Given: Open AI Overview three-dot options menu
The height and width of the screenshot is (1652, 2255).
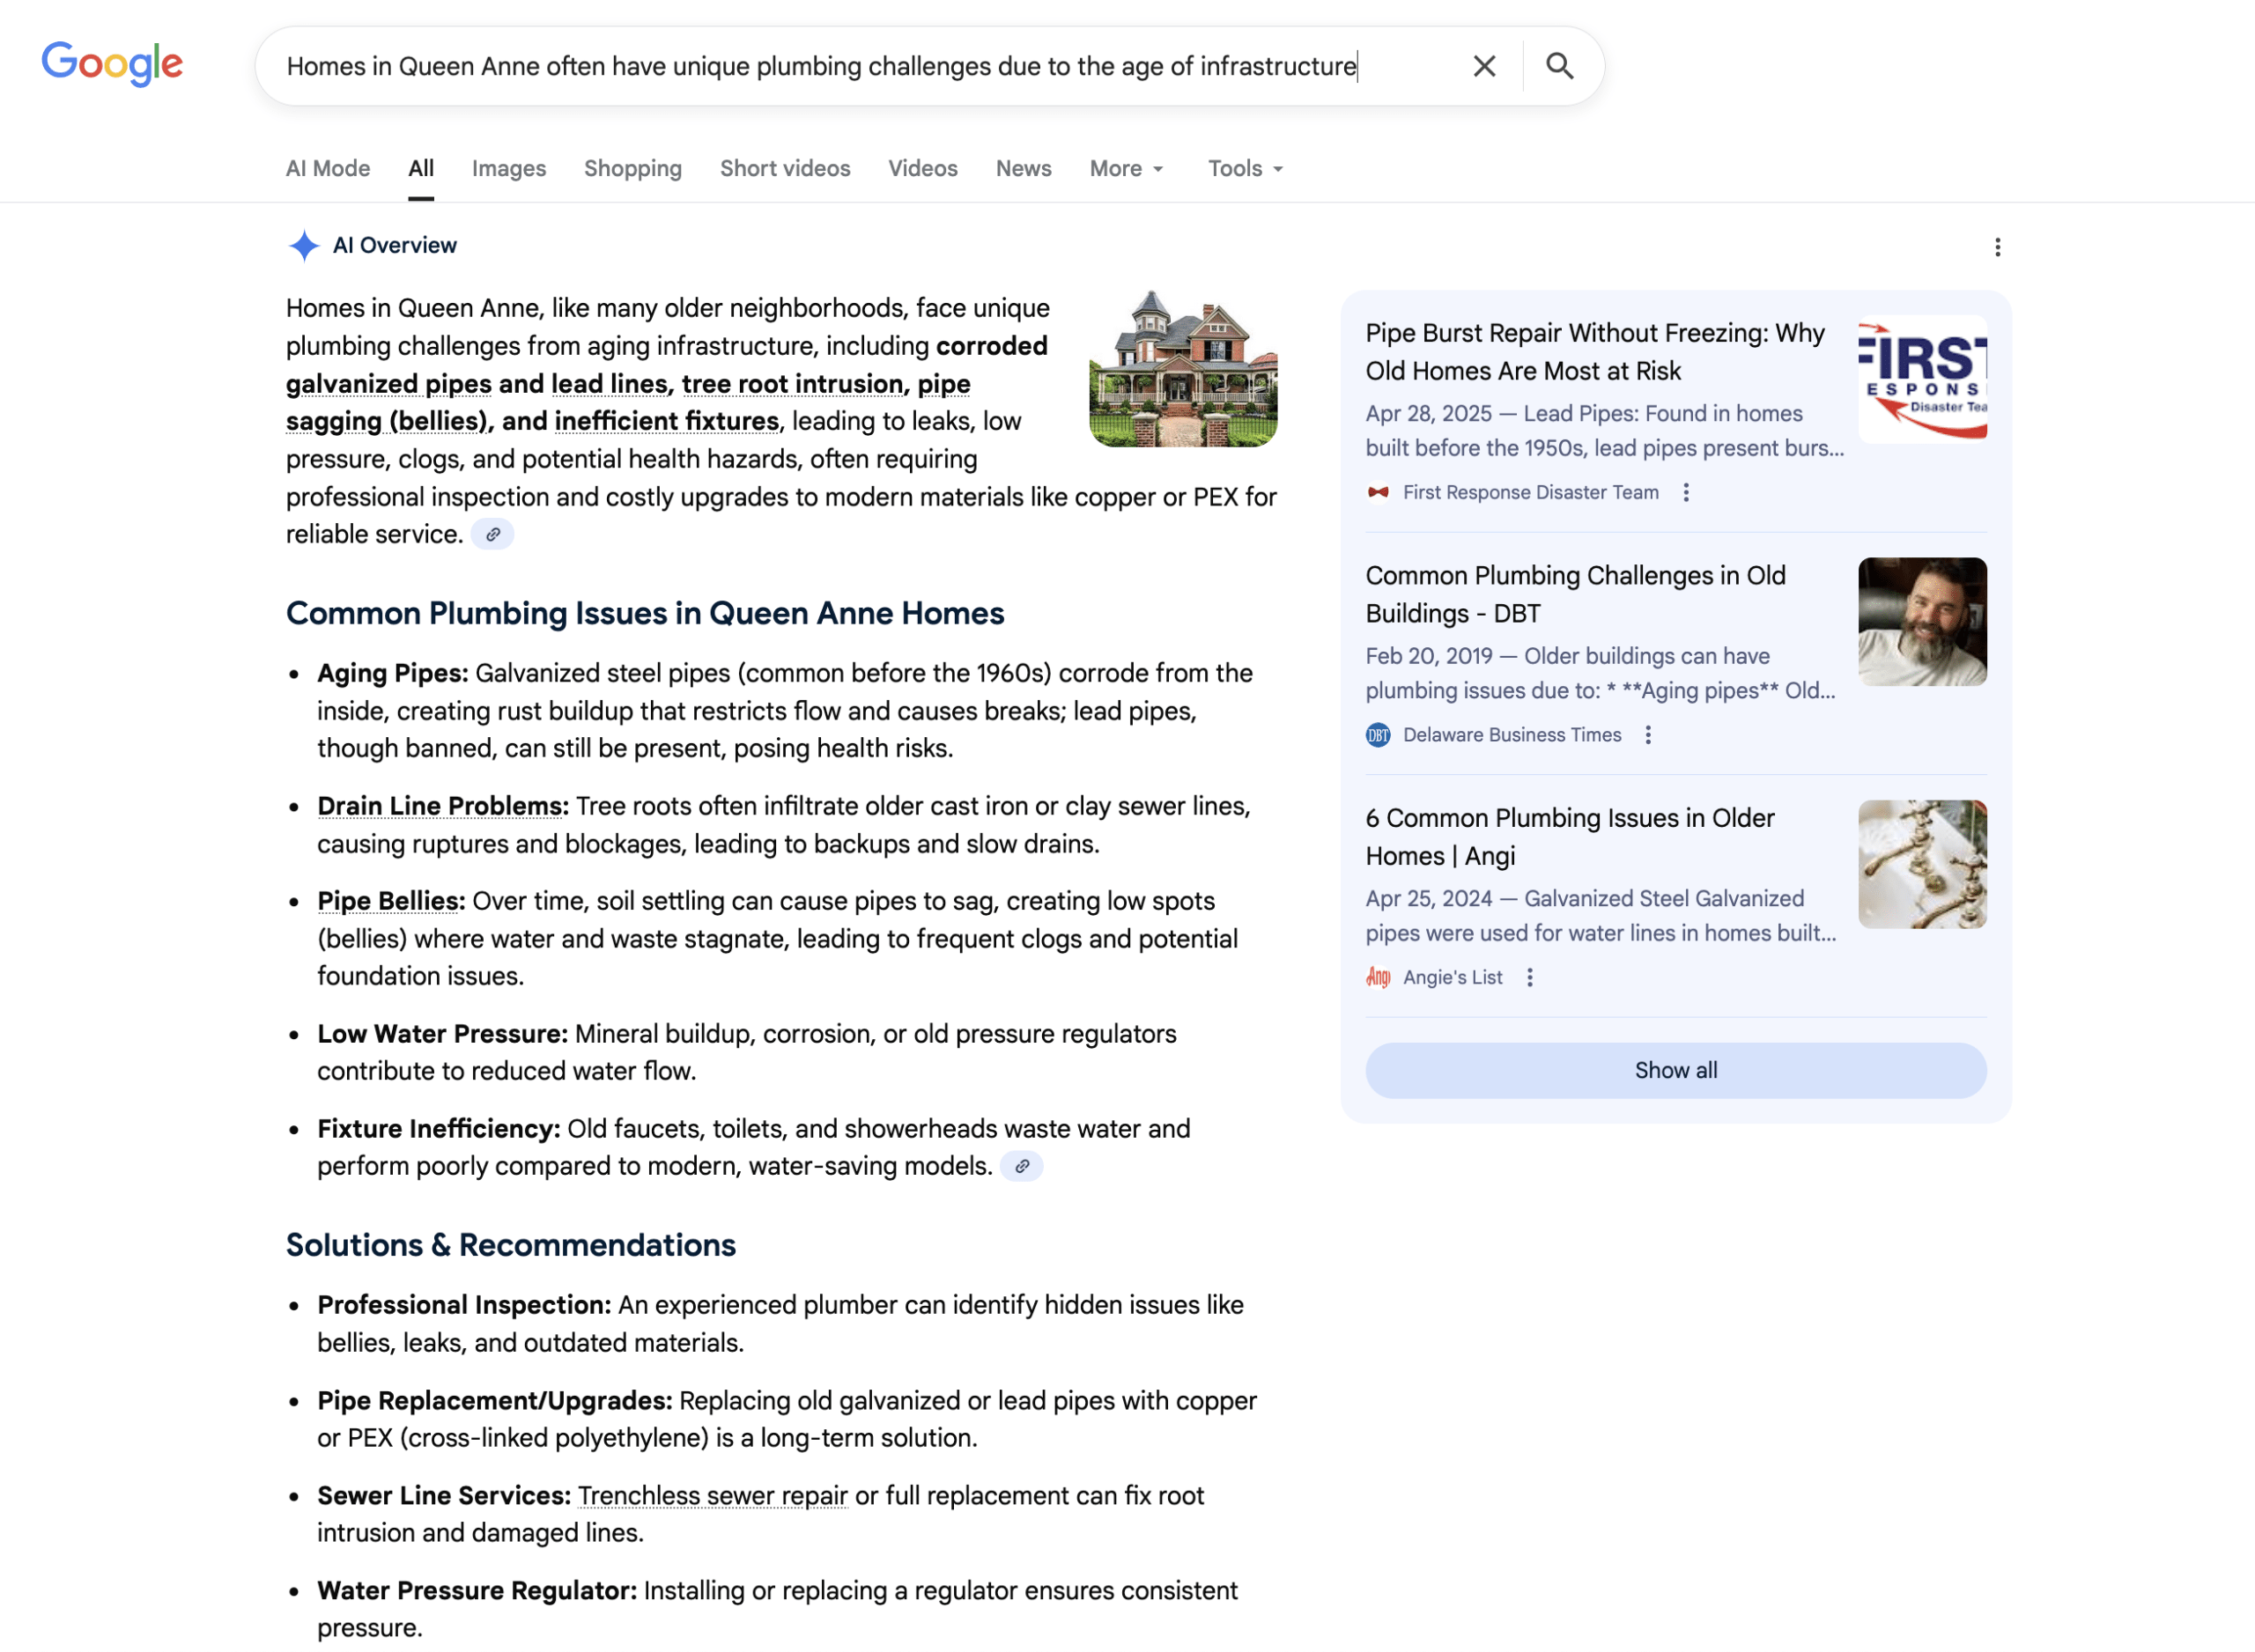Looking at the screenshot, I should click(x=1997, y=247).
